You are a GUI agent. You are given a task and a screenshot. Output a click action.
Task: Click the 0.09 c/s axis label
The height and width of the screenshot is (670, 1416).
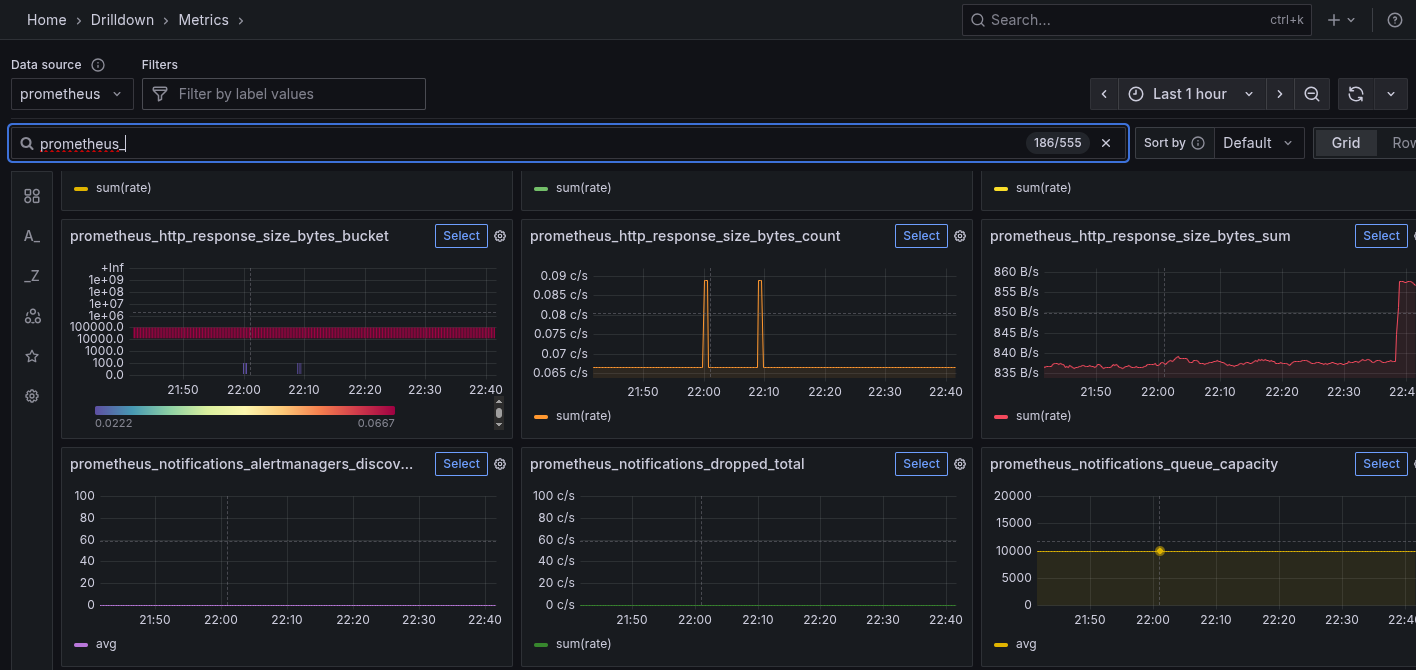pos(565,276)
